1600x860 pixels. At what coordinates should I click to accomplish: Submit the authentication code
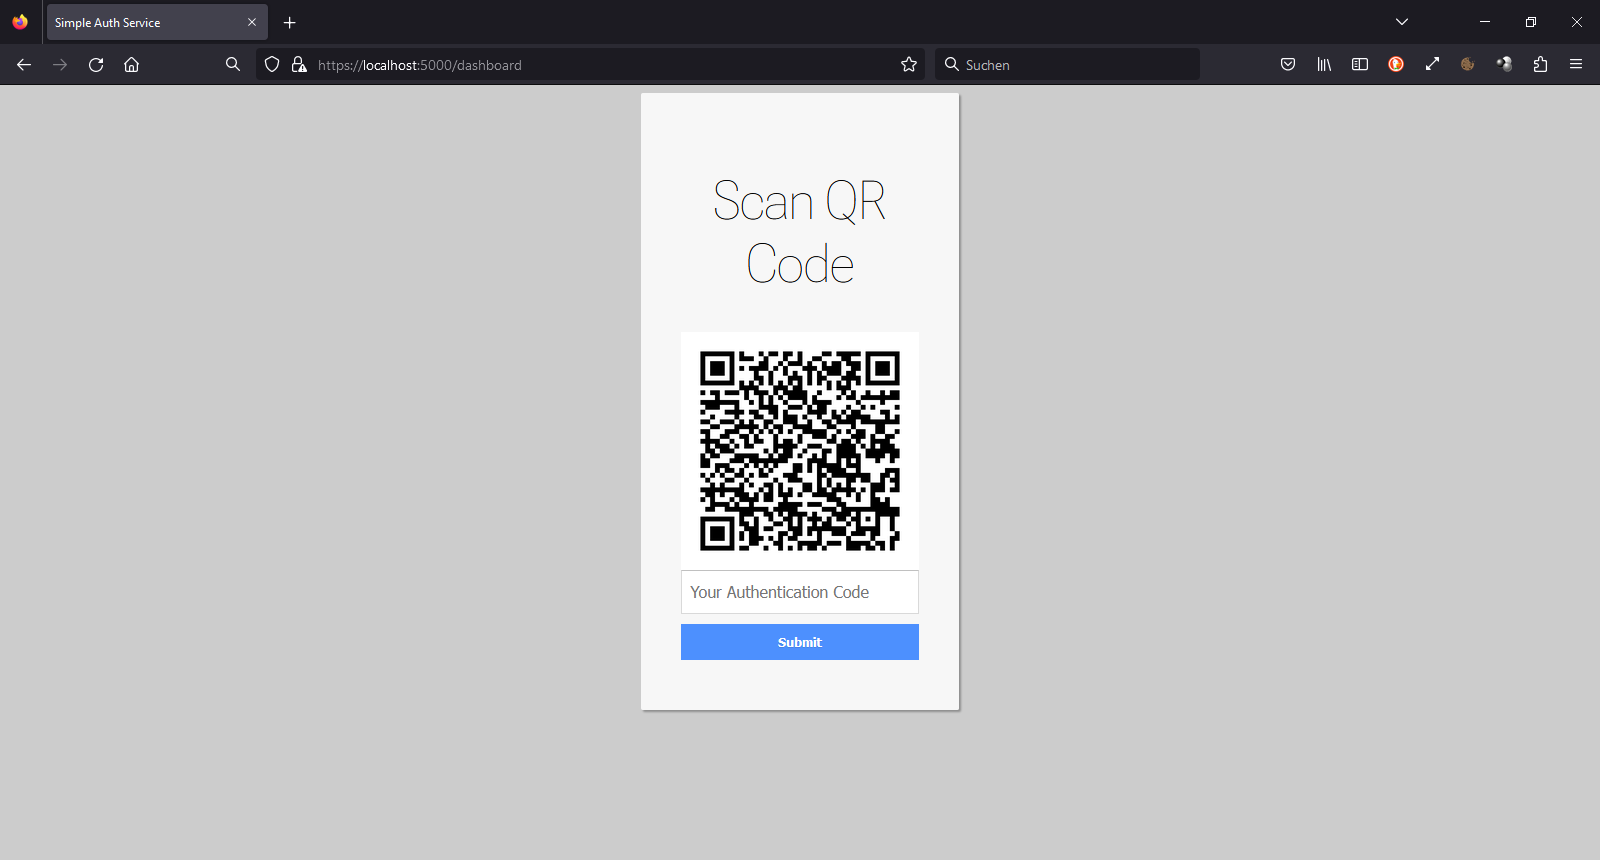tap(800, 642)
